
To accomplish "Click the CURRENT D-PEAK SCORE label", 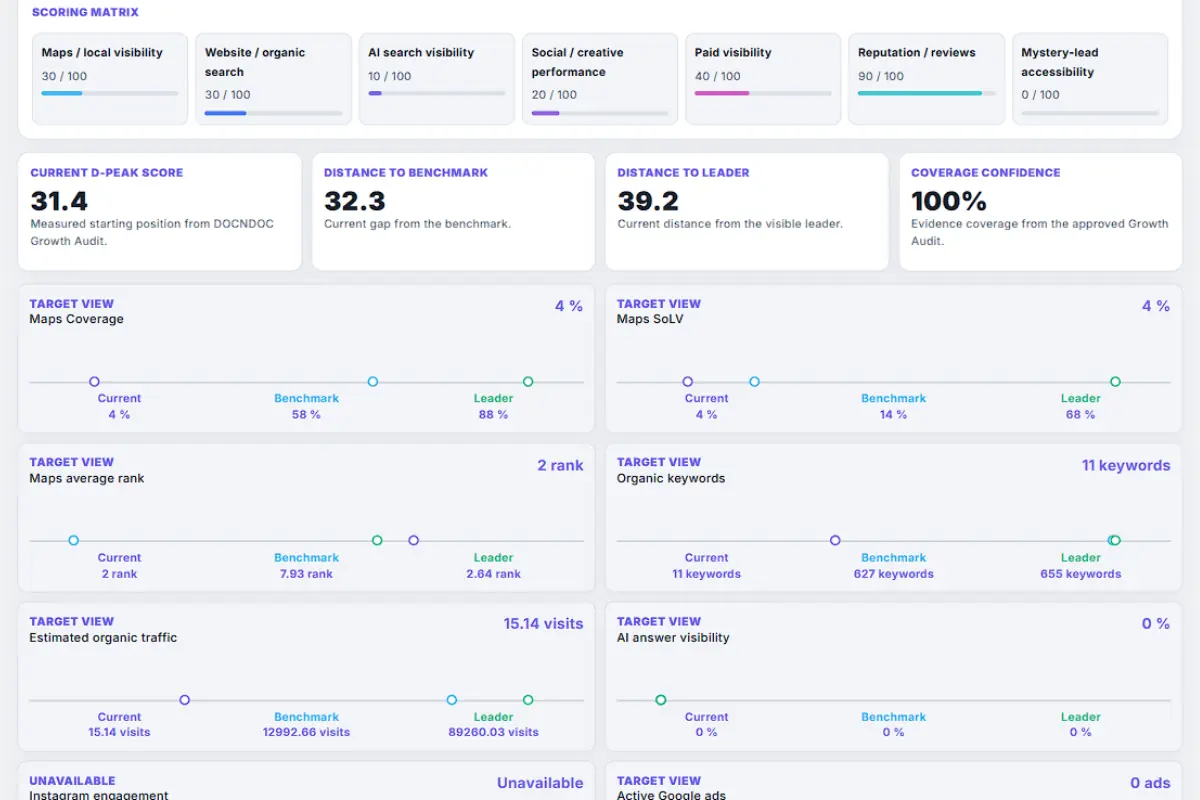I will (107, 173).
